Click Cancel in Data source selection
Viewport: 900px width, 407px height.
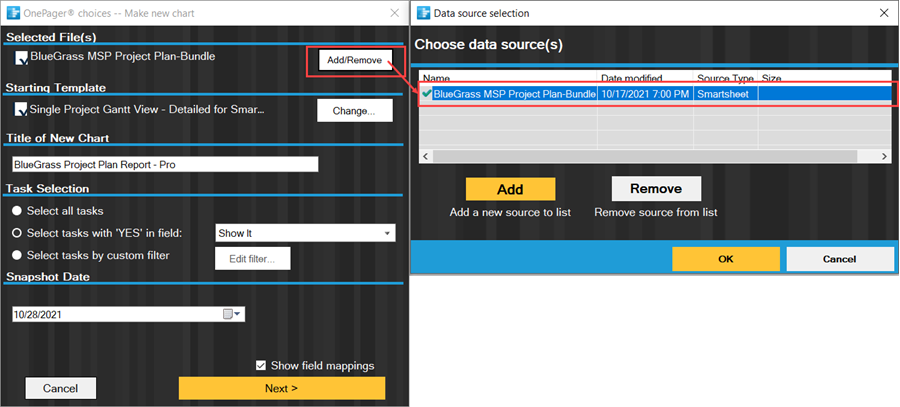(x=840, y=259)
